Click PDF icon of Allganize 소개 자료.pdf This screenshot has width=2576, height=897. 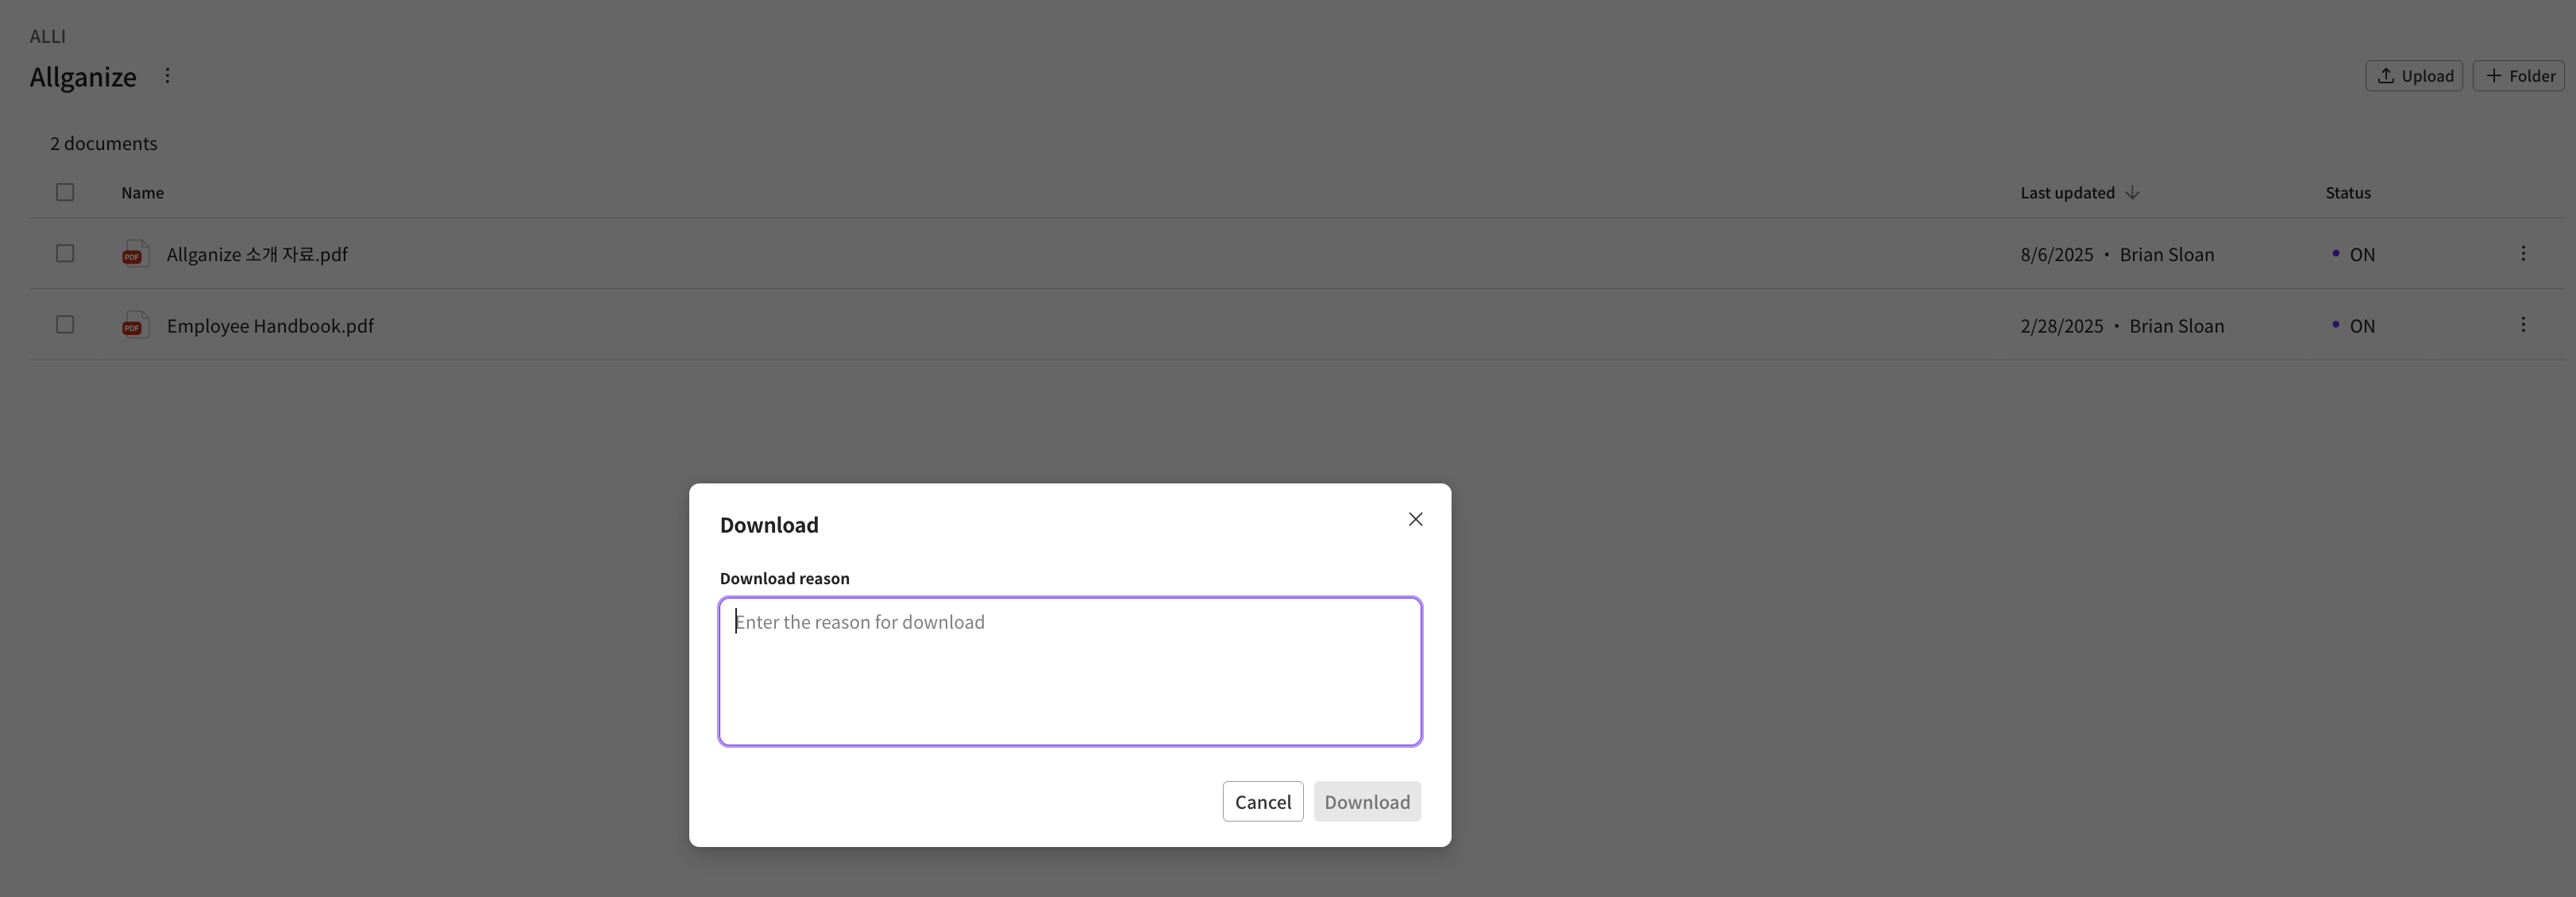click(135, 254)
